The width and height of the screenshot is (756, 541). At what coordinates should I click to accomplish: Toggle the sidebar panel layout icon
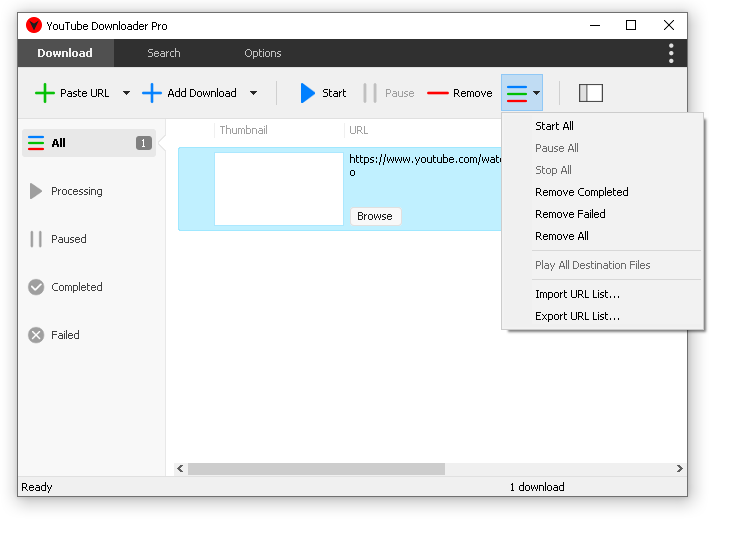(x=591, y=93)
